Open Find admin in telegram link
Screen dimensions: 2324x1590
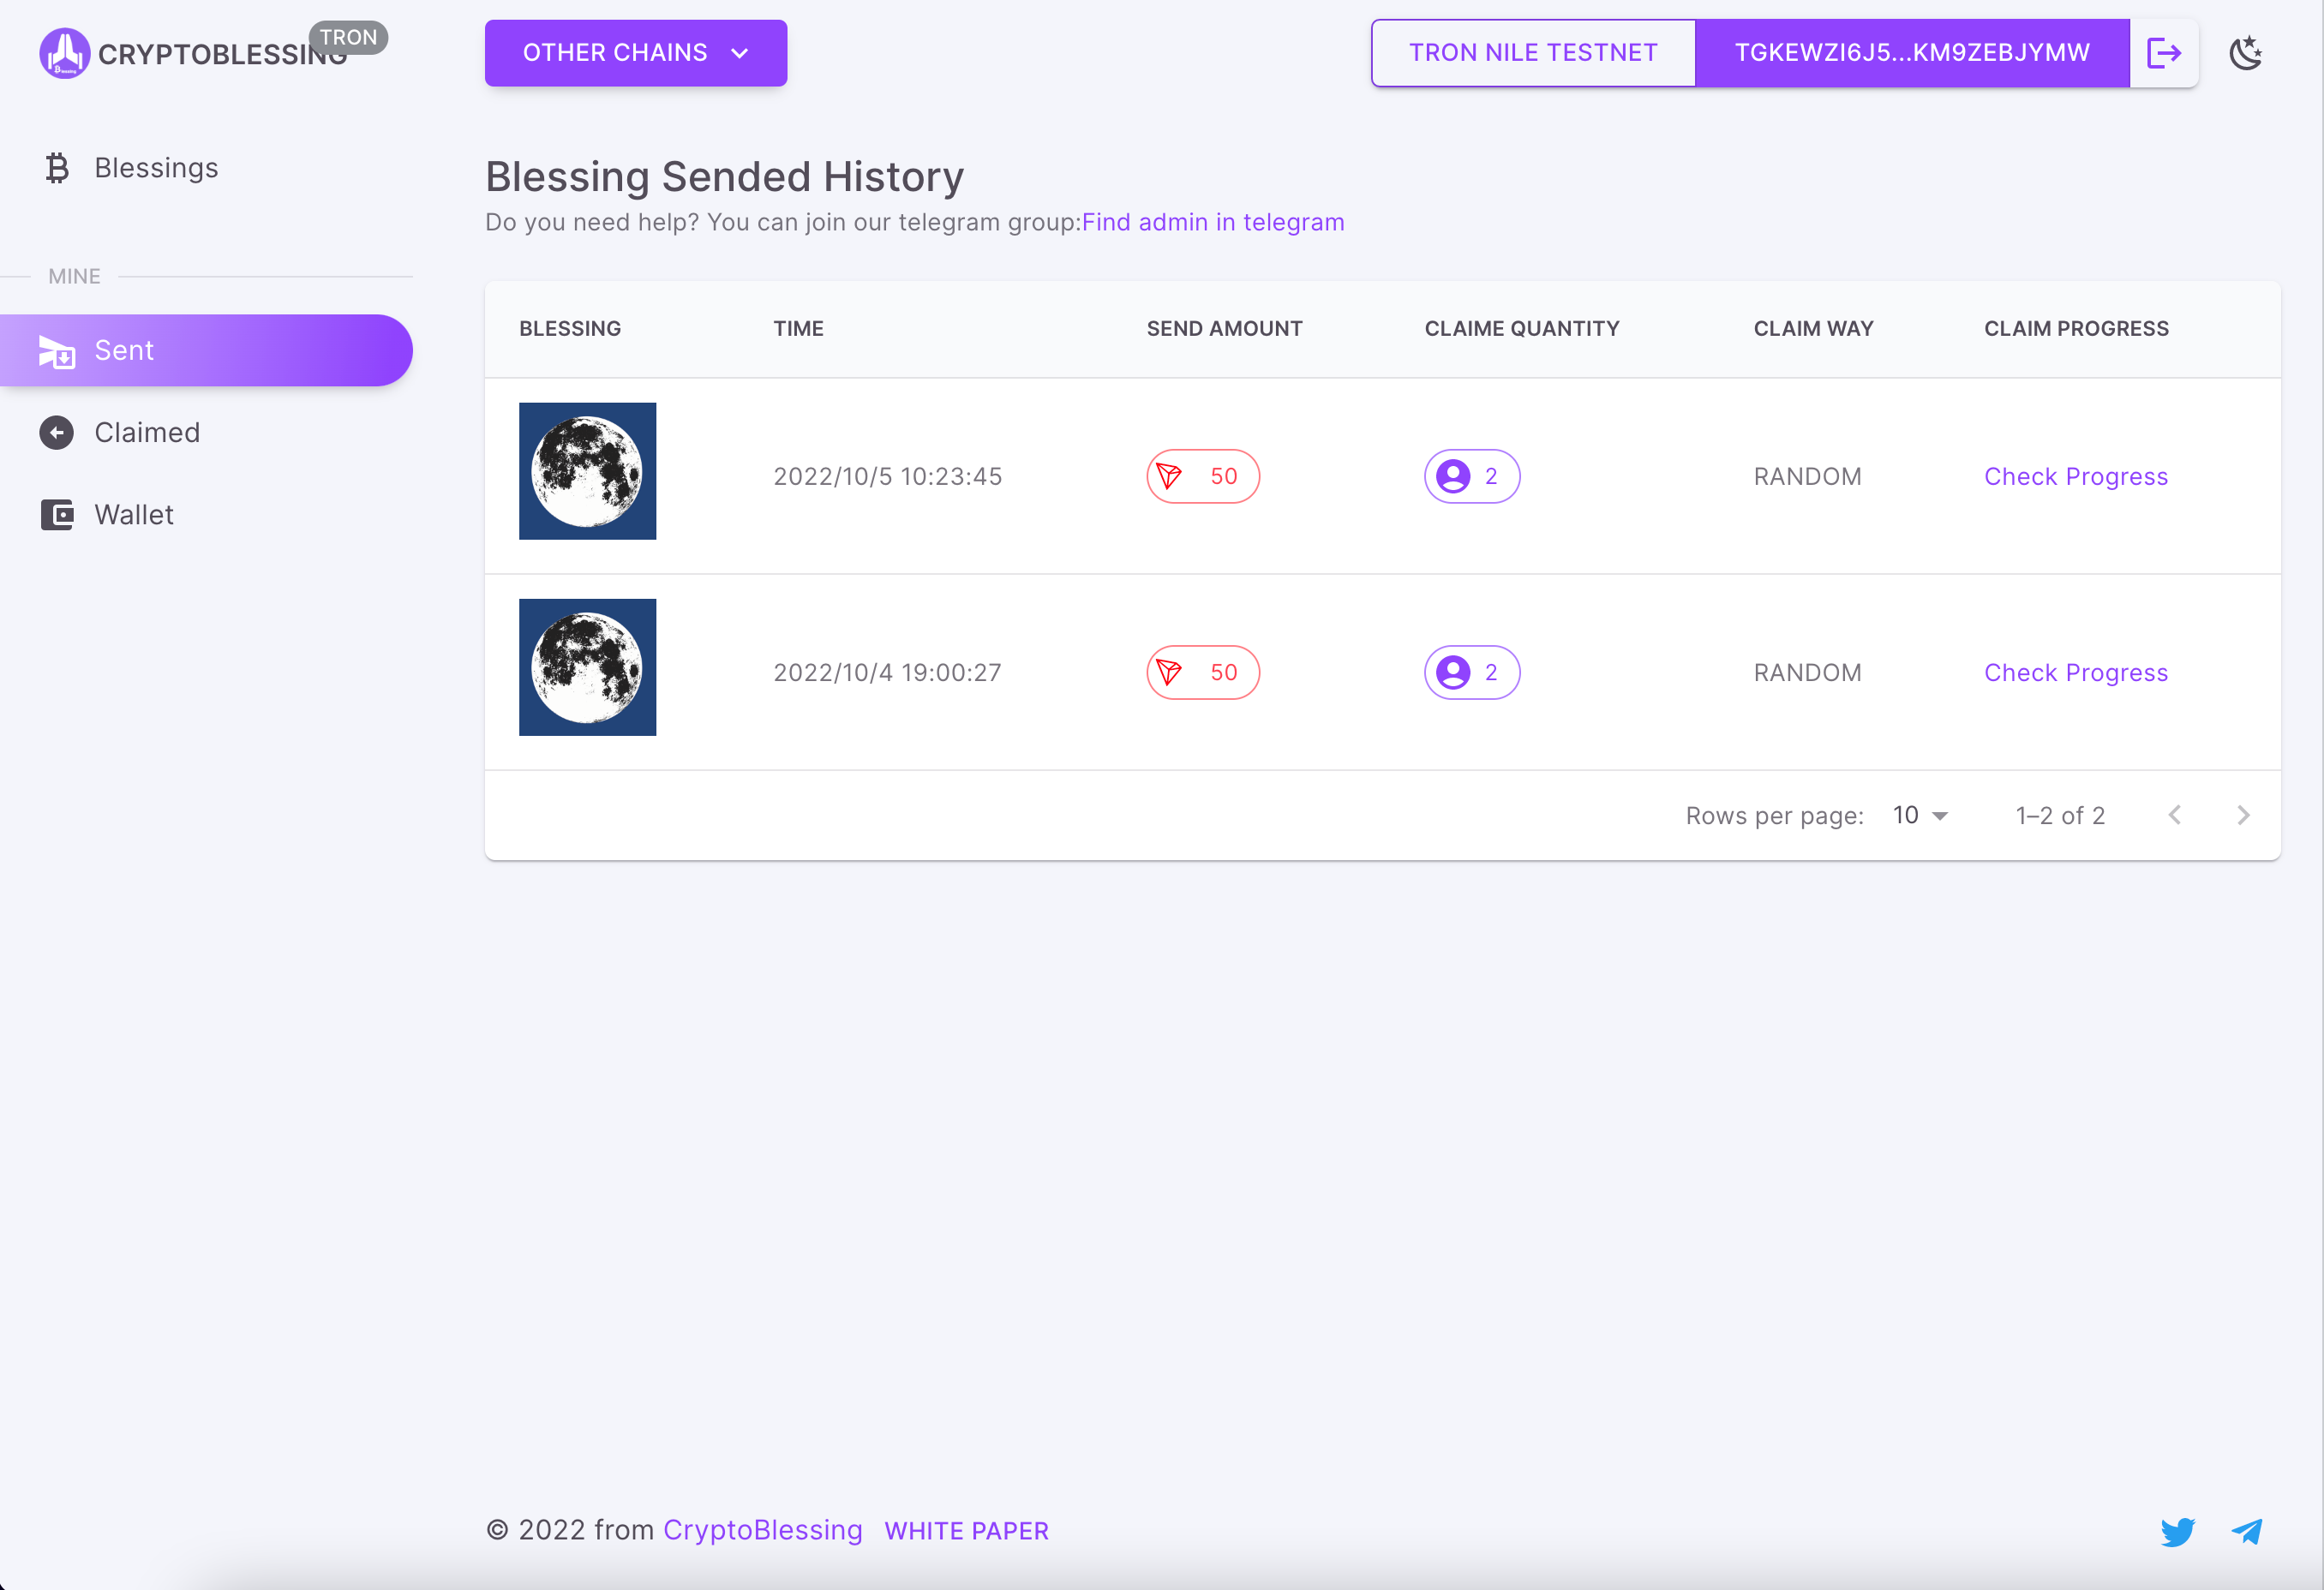click(1212, 222)
